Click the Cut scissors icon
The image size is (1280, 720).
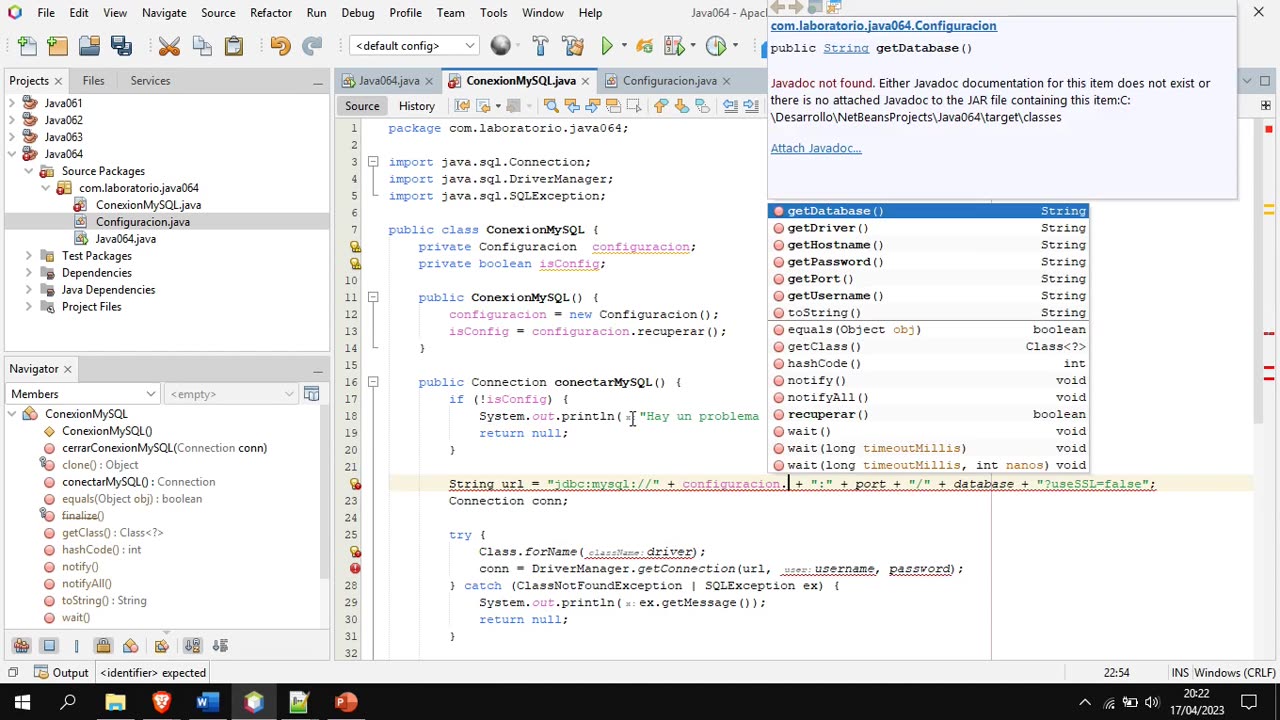pos(169,46)
